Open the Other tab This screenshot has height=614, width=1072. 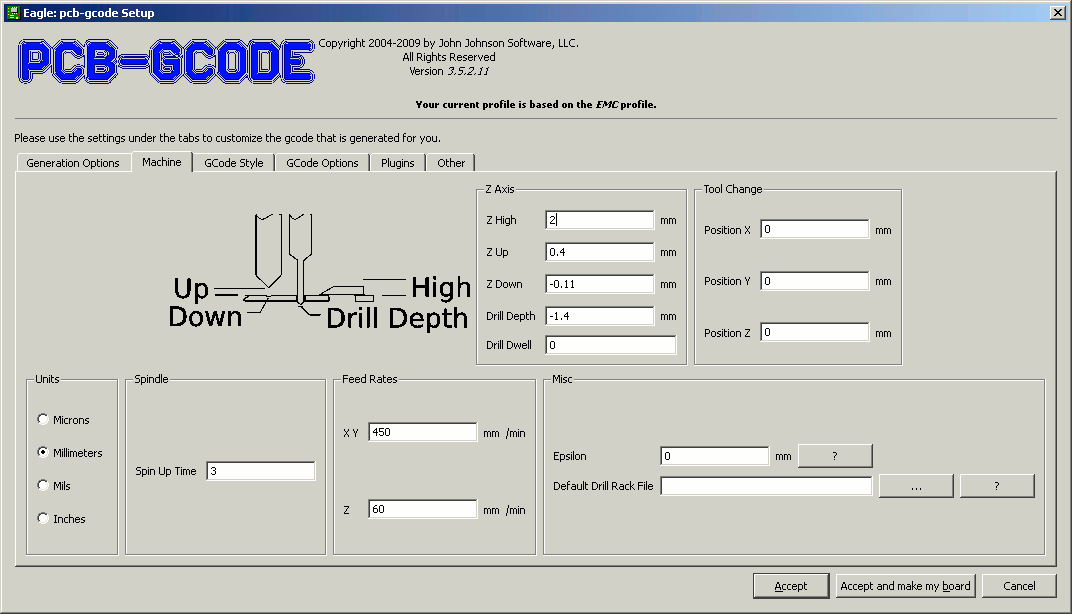point(451,163)
